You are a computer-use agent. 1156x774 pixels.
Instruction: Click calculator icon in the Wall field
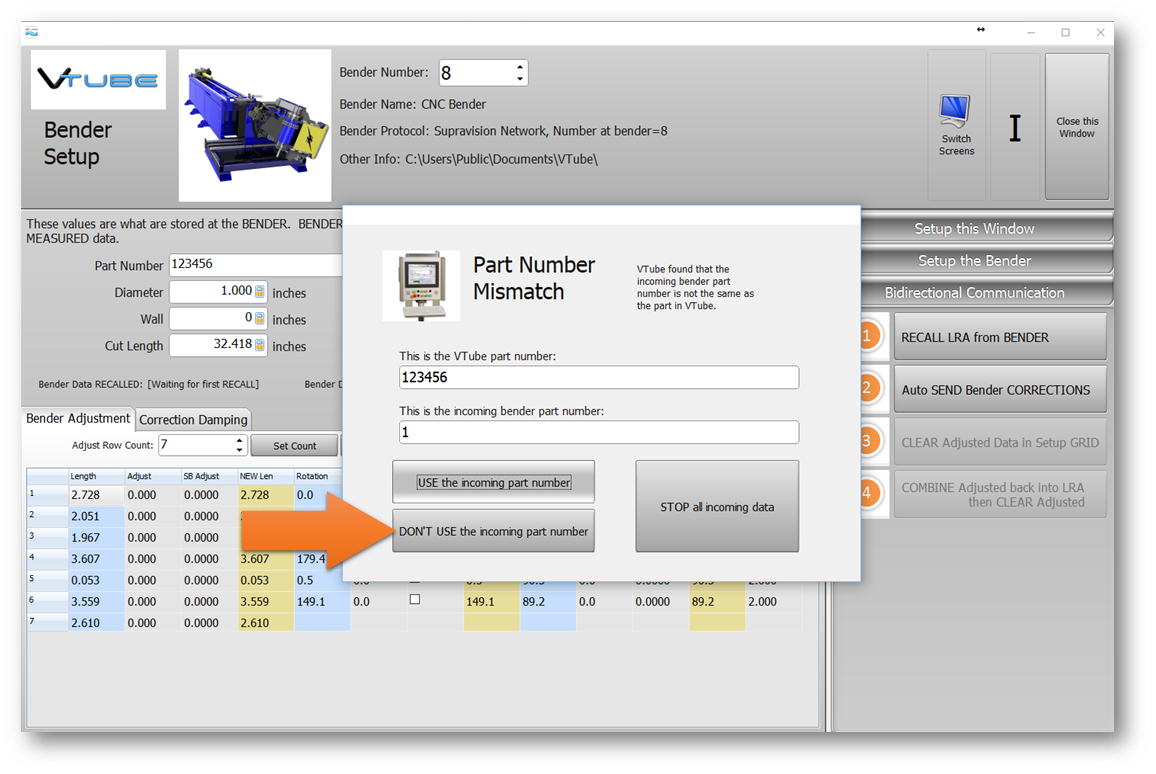[x=260, y=319]
